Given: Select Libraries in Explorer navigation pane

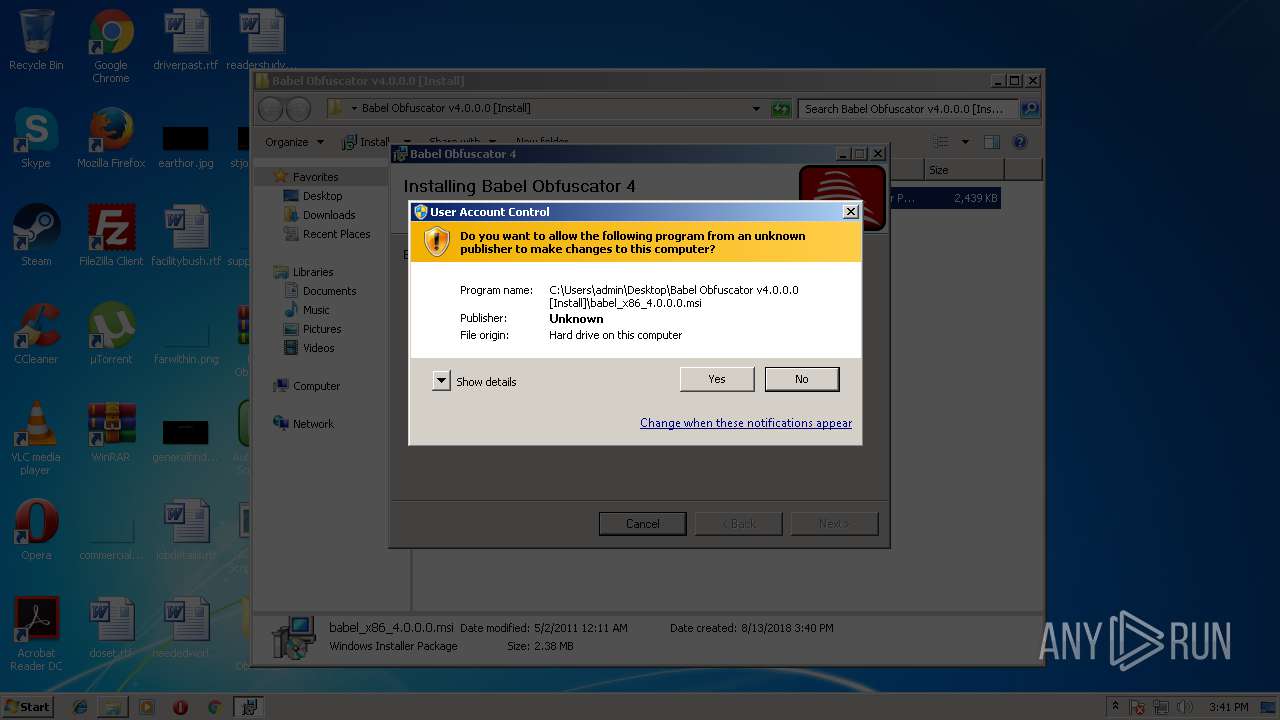Looking at the screenshot, I should 312,272.
